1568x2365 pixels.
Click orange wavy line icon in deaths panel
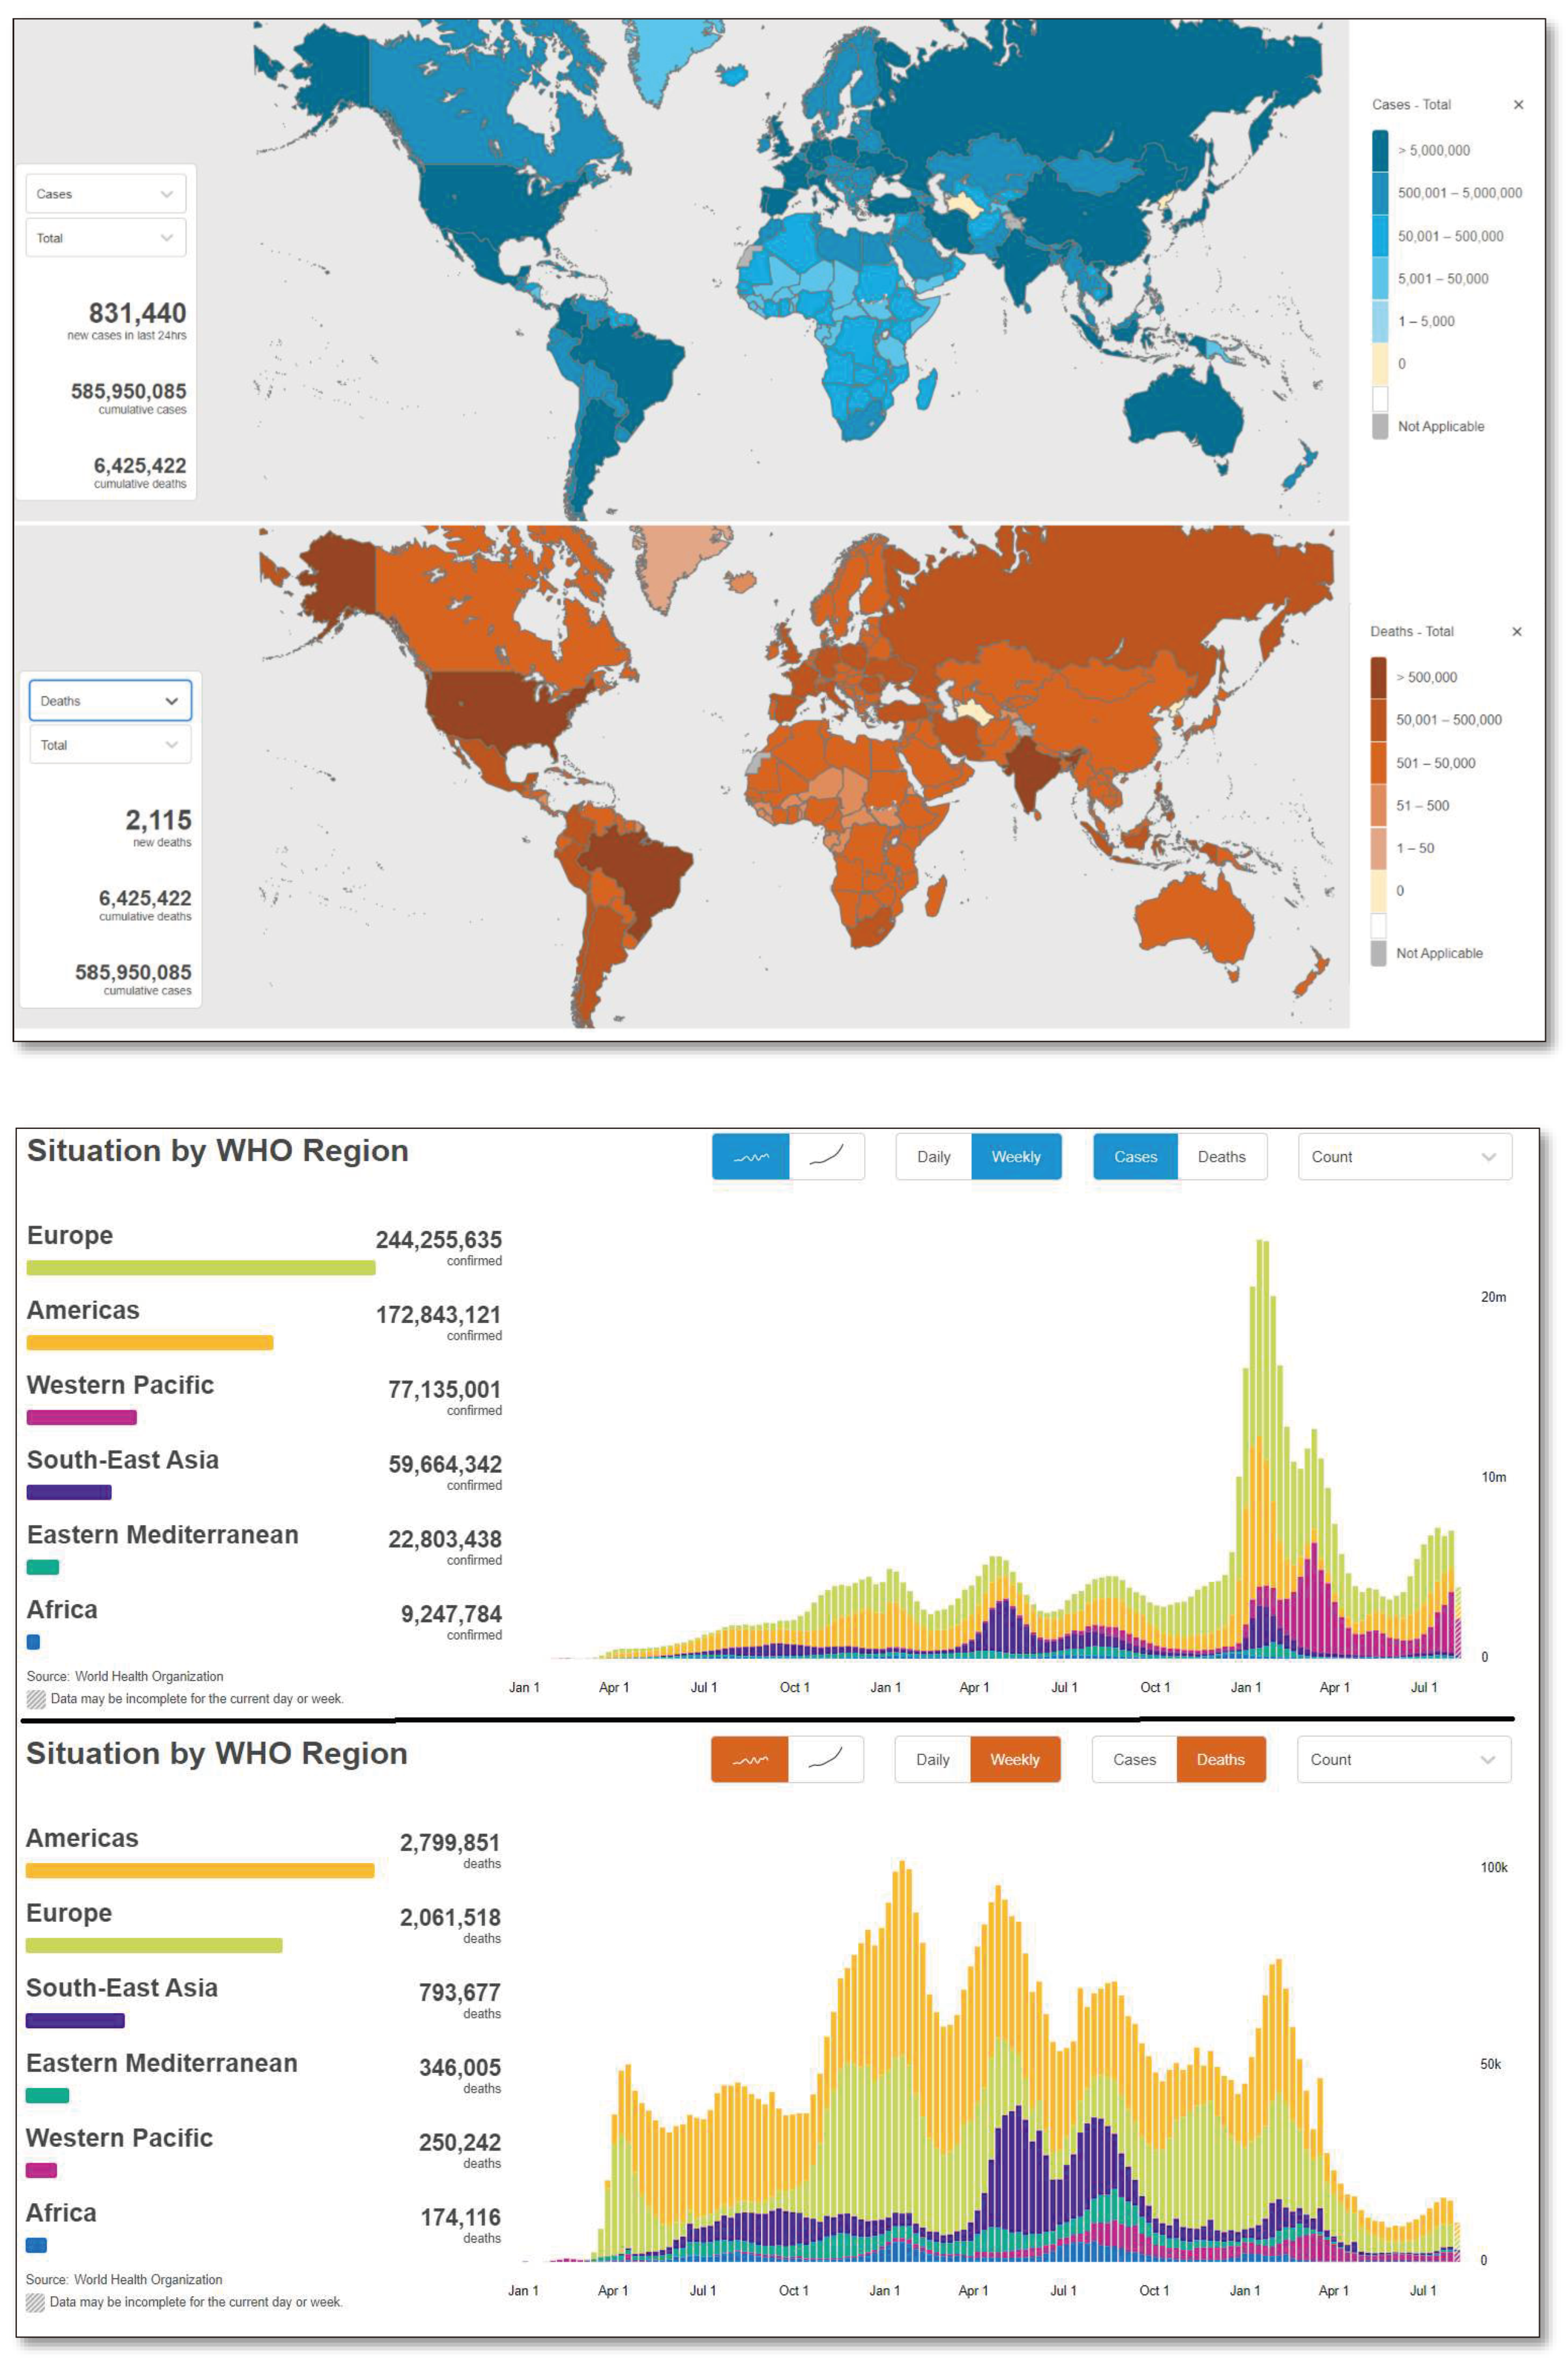coord(749,1760)
